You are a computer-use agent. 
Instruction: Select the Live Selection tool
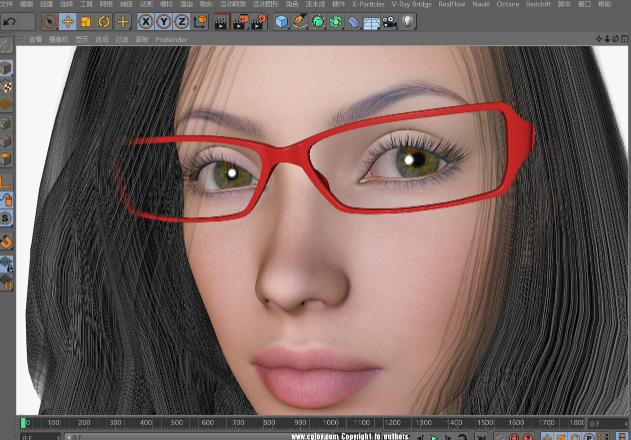coord(49,21)
